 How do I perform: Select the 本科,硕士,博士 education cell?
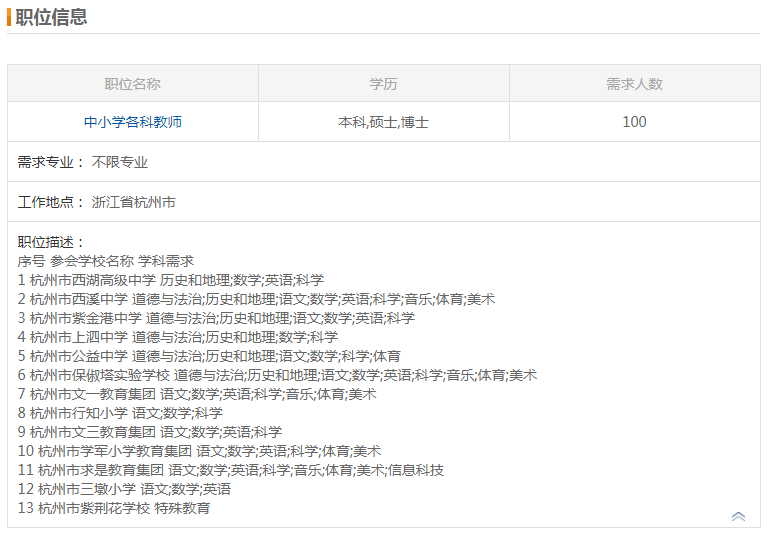click(x=384, y=122)
